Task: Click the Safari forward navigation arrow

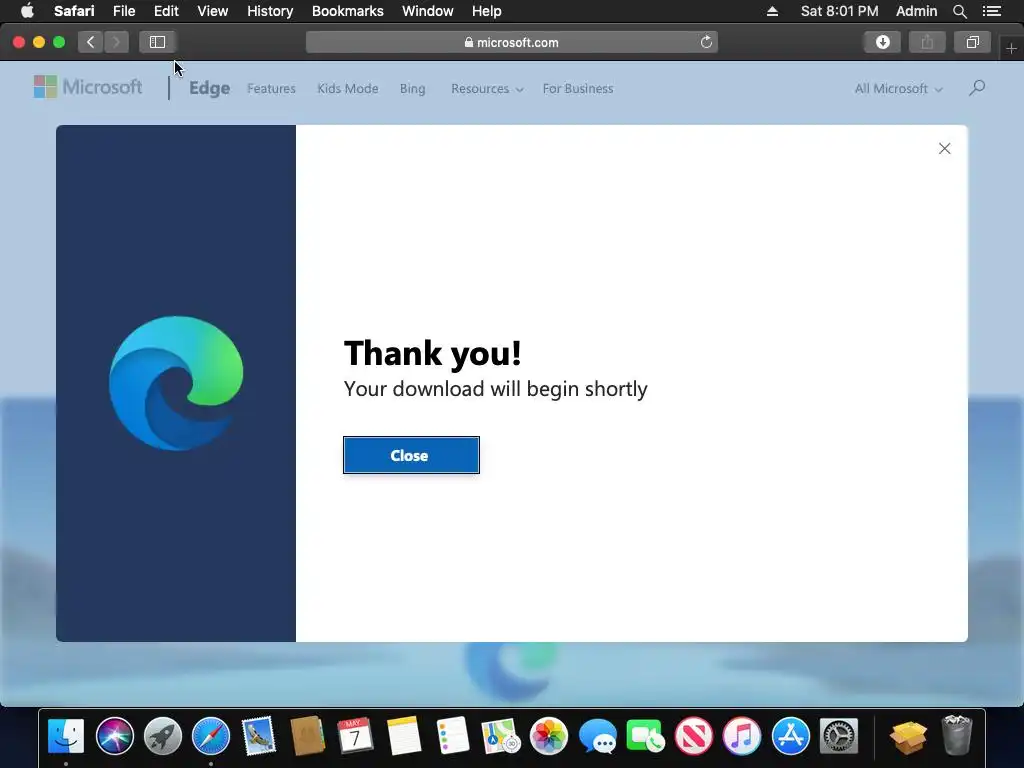Action: (x=116, y=42)
